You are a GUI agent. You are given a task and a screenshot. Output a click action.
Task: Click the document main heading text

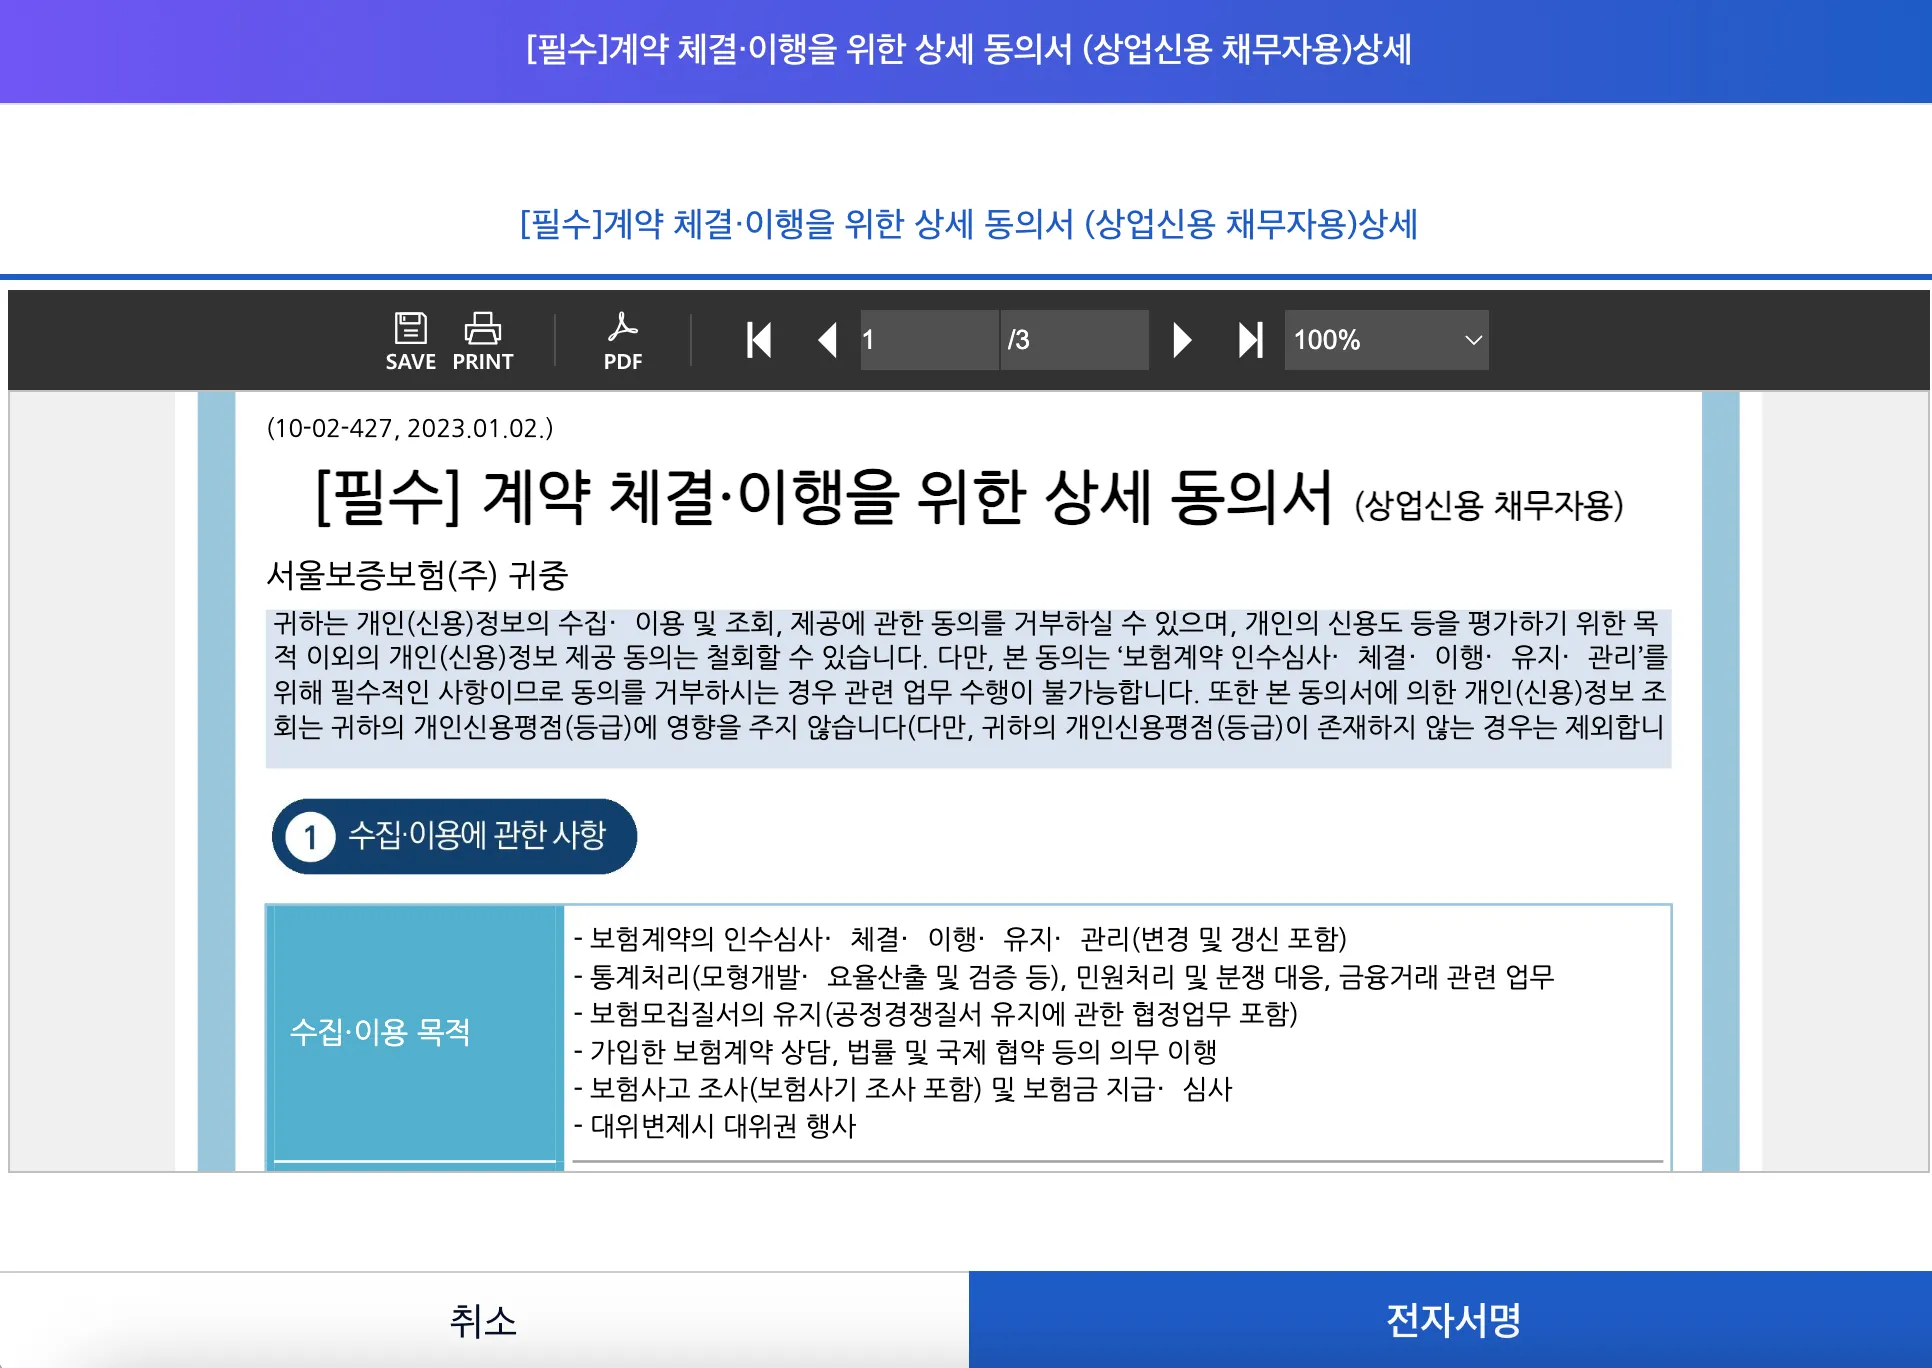pos(825,498)
